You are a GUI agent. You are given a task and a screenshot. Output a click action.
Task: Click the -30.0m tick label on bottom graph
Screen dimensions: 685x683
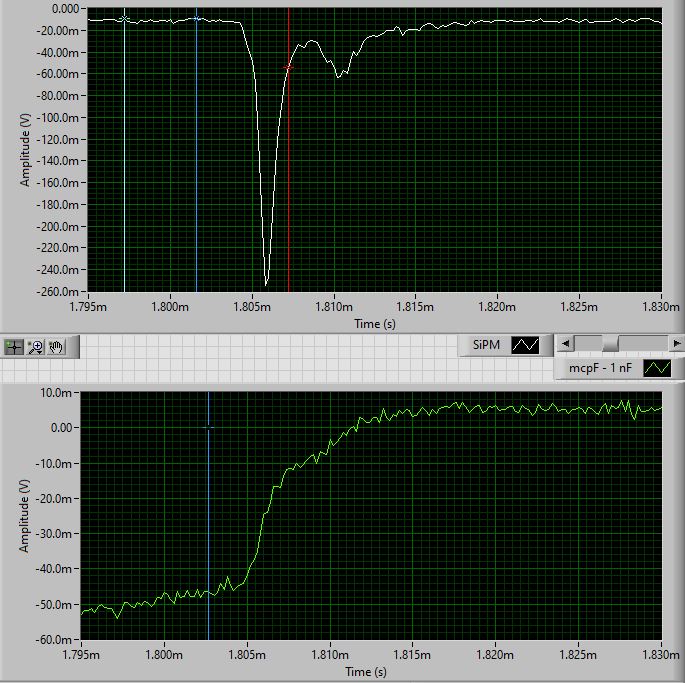pyautogui.click(x=53, y=534)
